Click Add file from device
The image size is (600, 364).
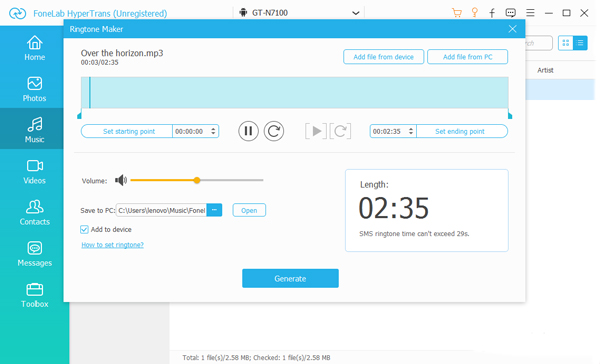[x=383, y=57]
